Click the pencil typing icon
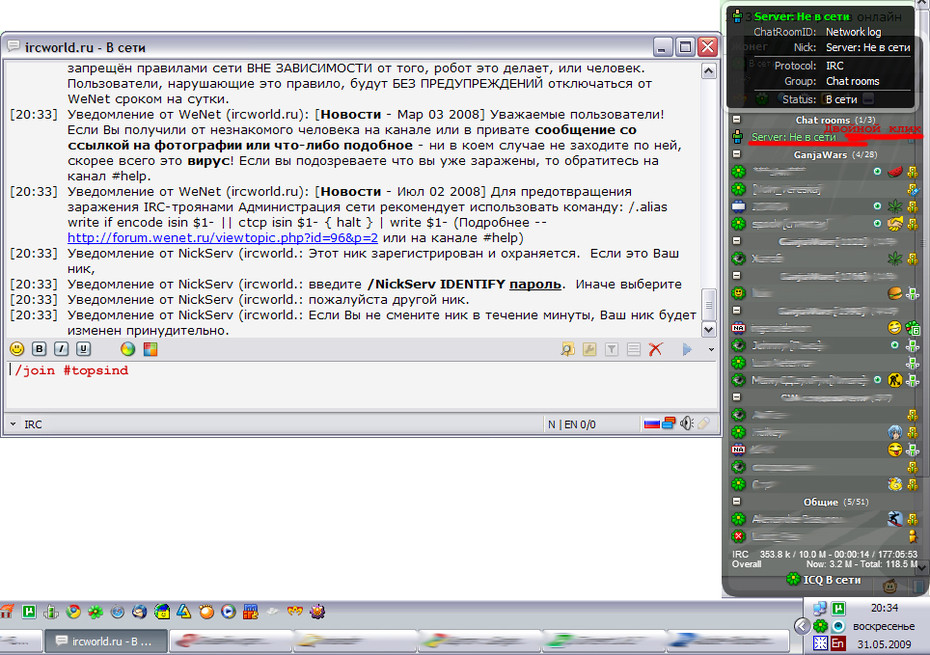The width and height of the screenshot is (930, 655). pos(704,423)
